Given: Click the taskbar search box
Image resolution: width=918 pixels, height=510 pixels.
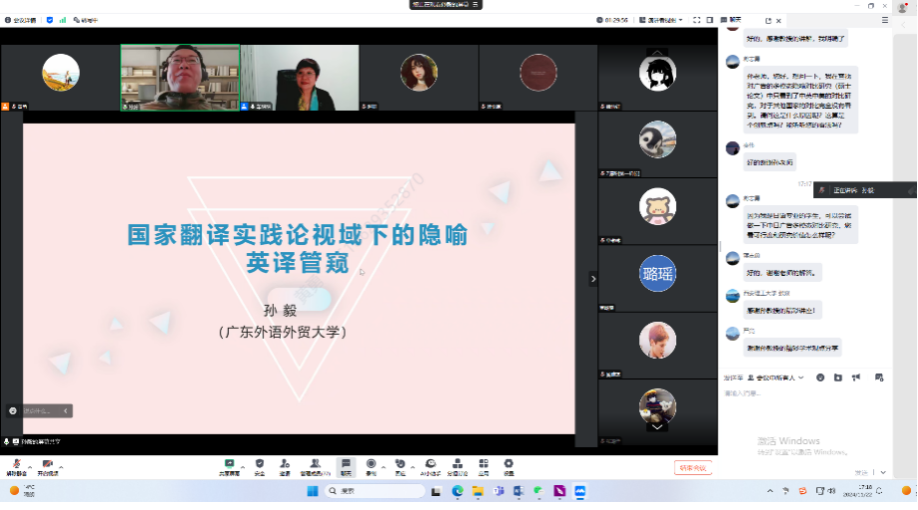Looking at the screenshot, I should tap(375, 491).
